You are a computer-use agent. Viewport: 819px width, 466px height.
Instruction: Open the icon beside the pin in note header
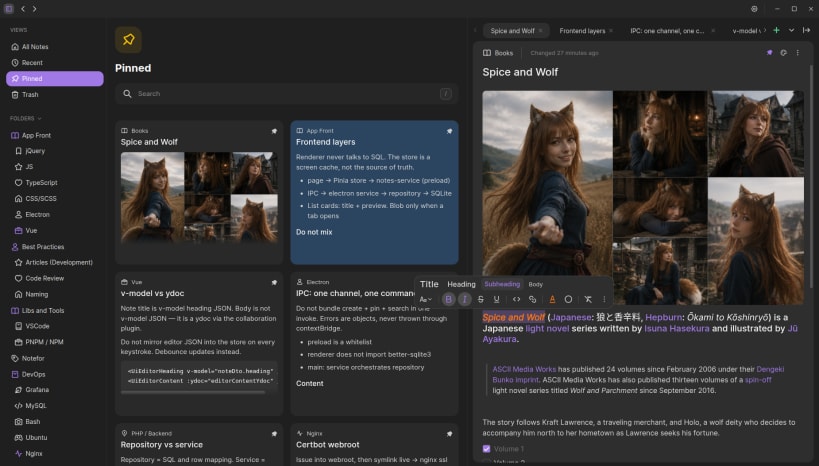click(x=783, y=53)
